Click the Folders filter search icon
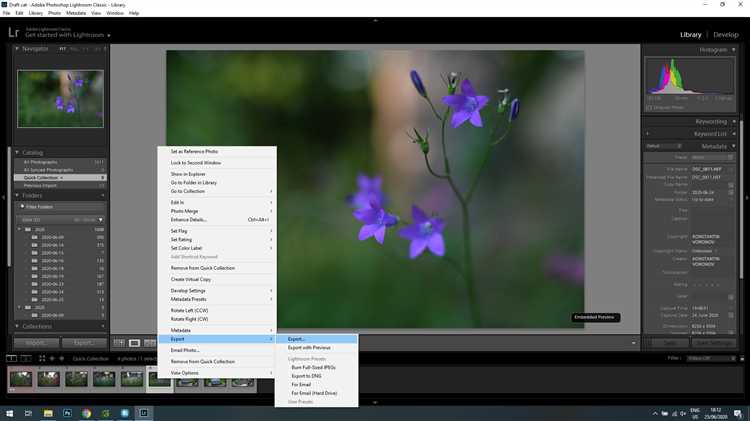The height and width of the screenshot is (421, 750). (x=22, y=207)
